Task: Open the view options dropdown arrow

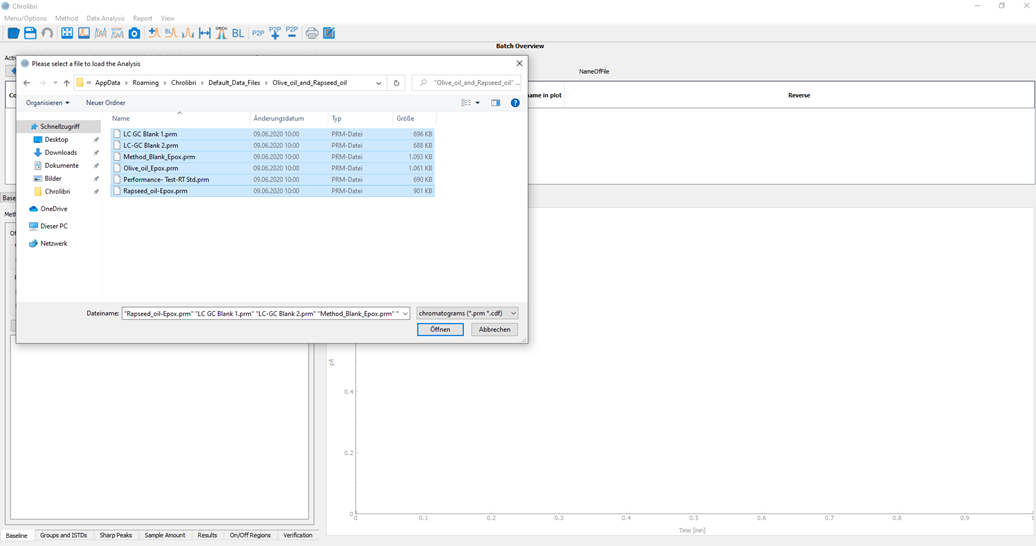Action: click(478, 102)
